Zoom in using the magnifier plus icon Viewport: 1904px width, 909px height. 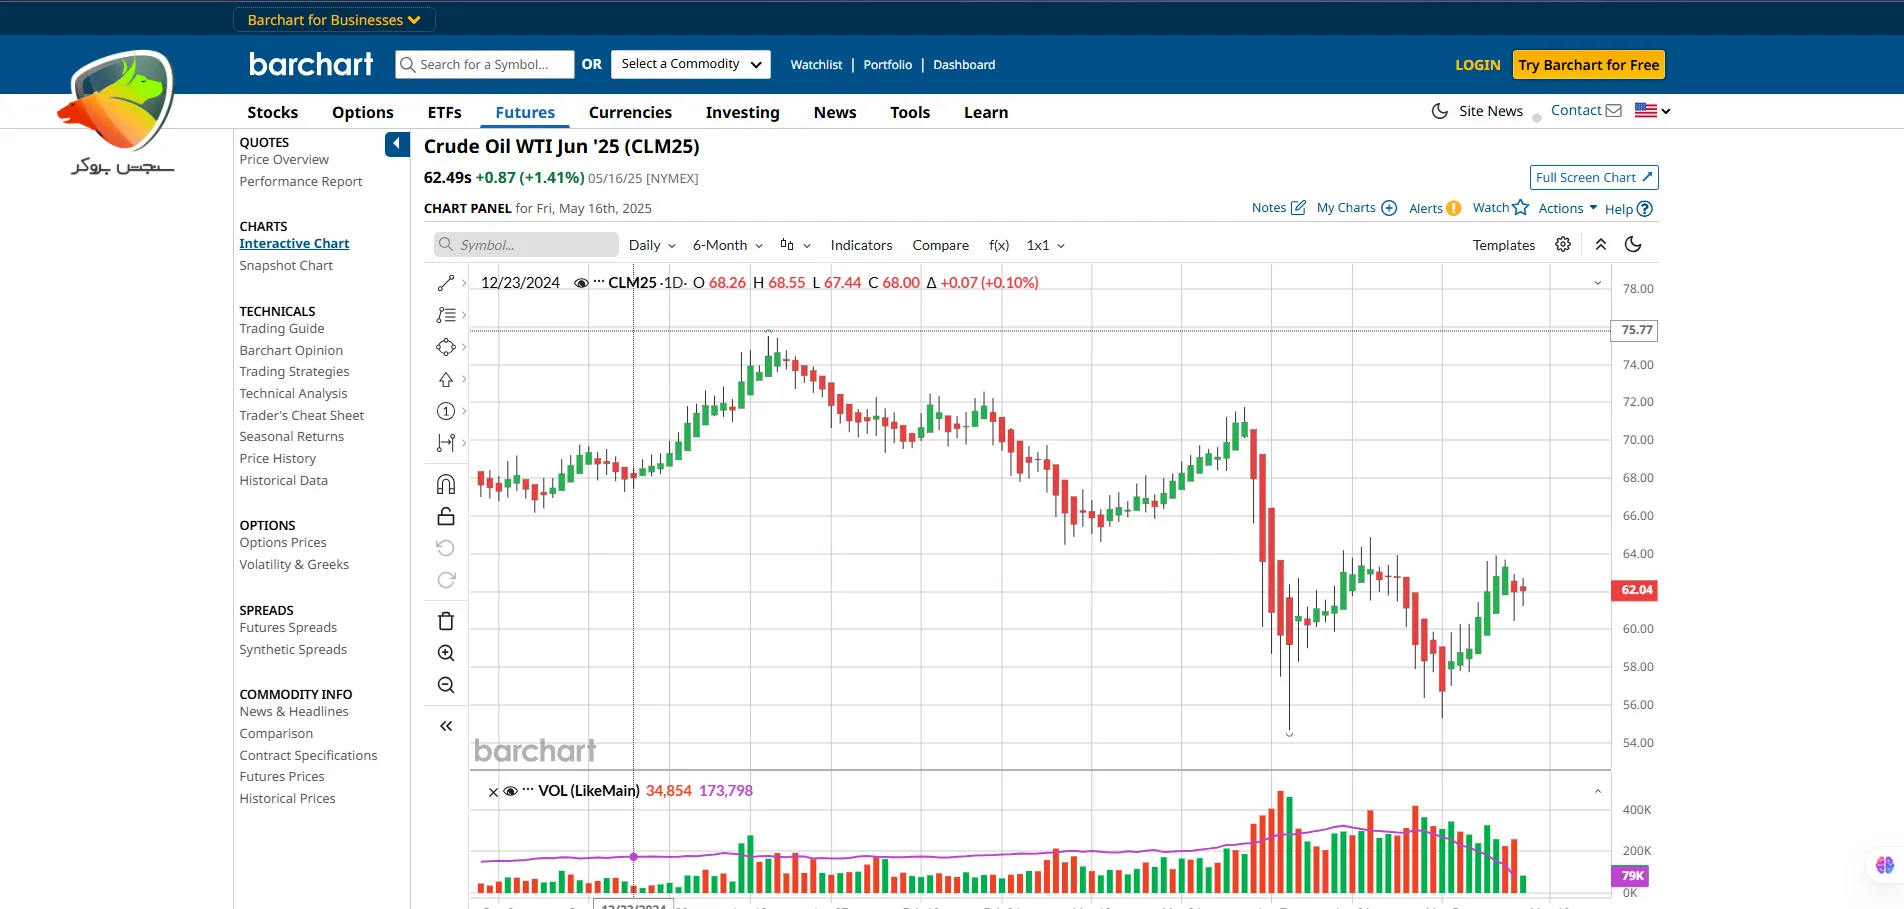tap(446, 653)
